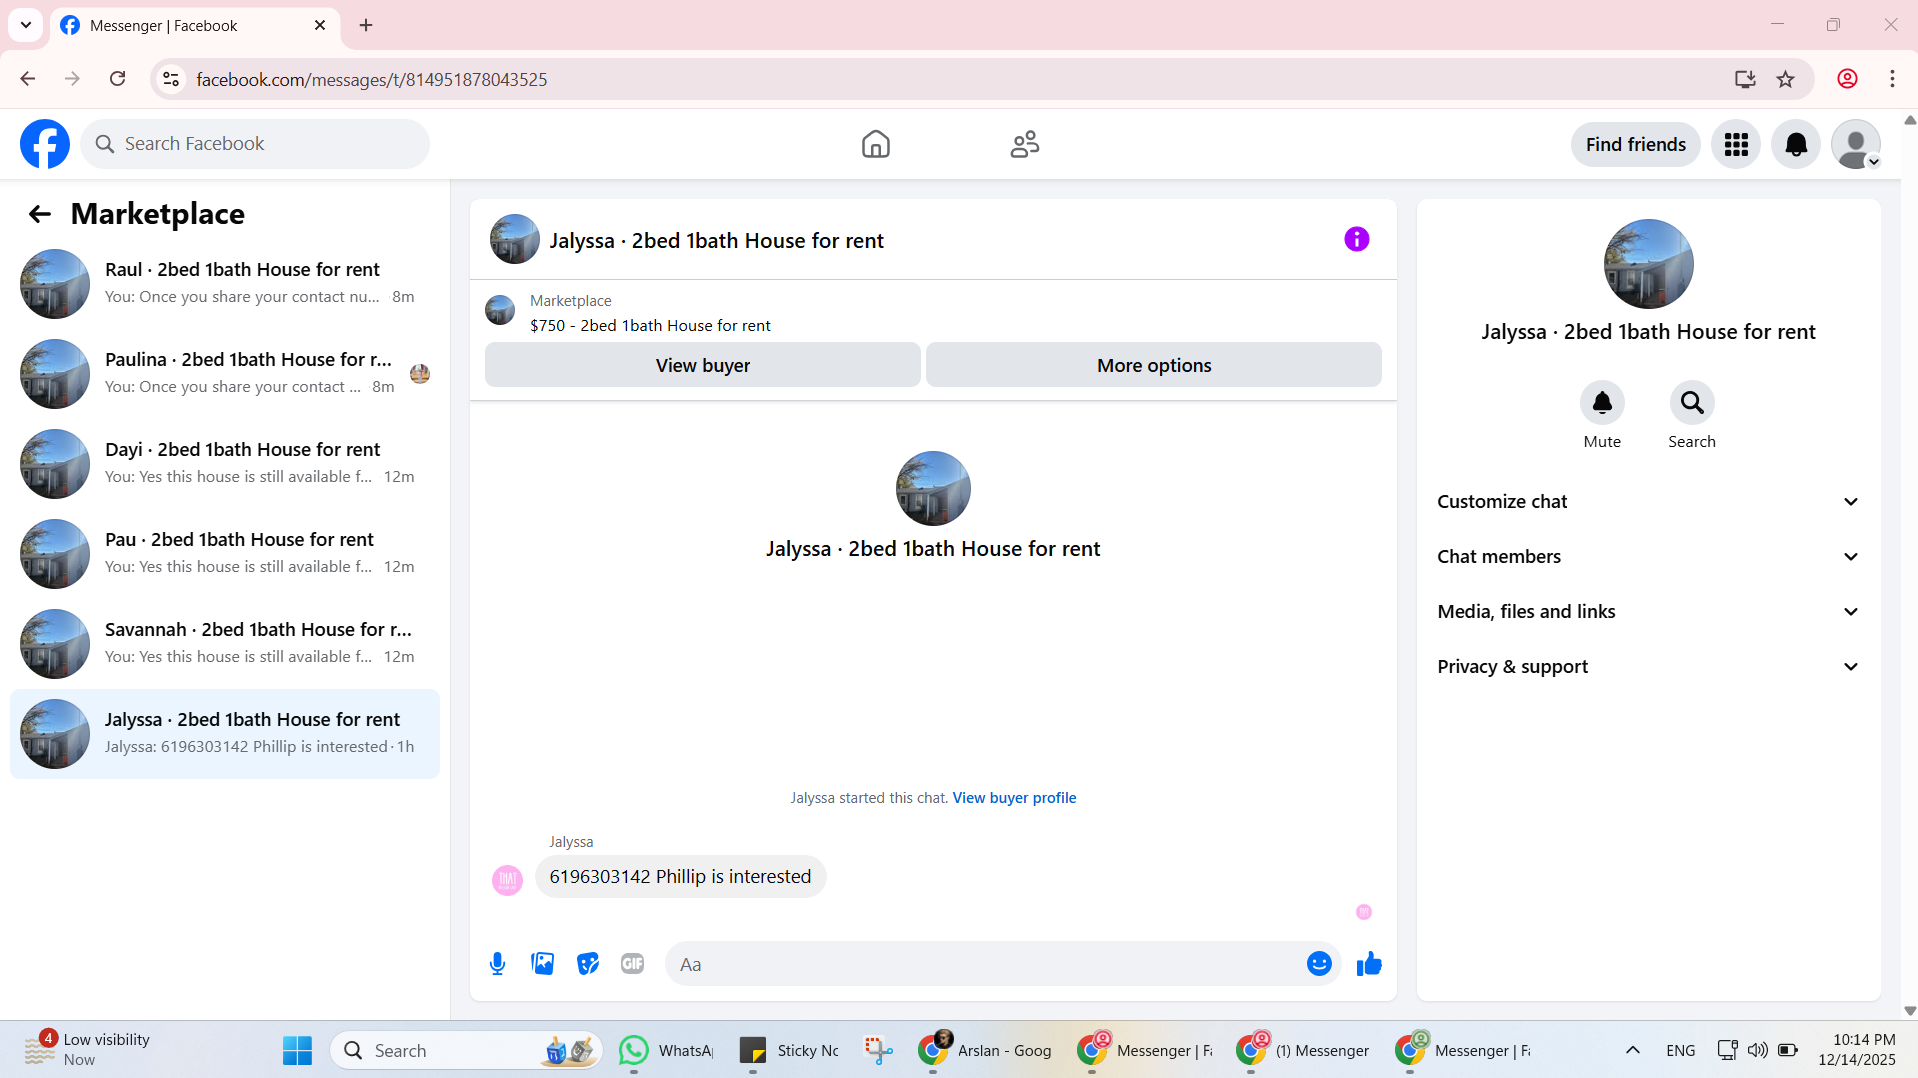Open Chrome three-dot menu
The width and height of the screenshot is (1918, 1078).
(1892, 79)
